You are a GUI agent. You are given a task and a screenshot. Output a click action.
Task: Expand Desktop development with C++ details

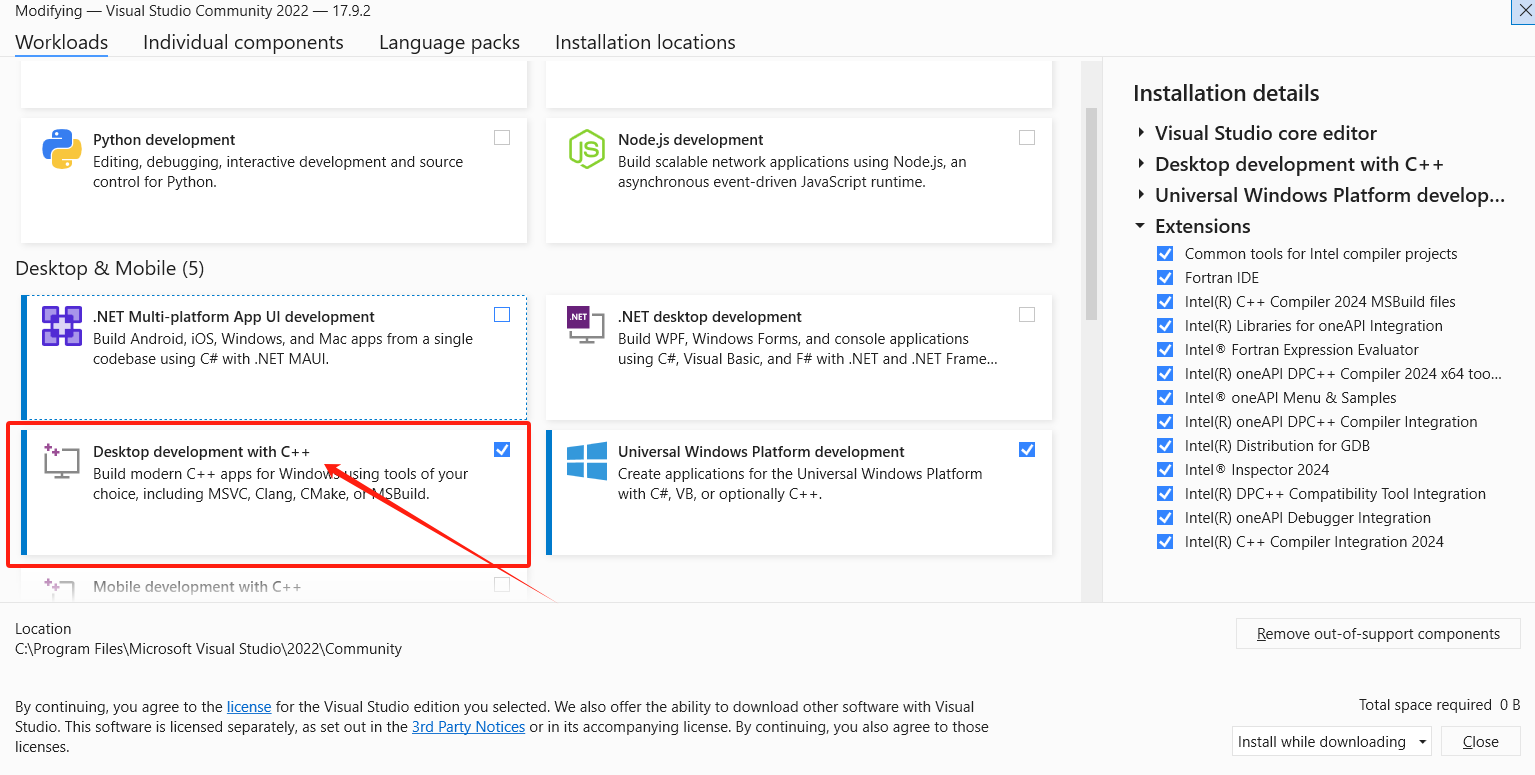coord(1141,165)
